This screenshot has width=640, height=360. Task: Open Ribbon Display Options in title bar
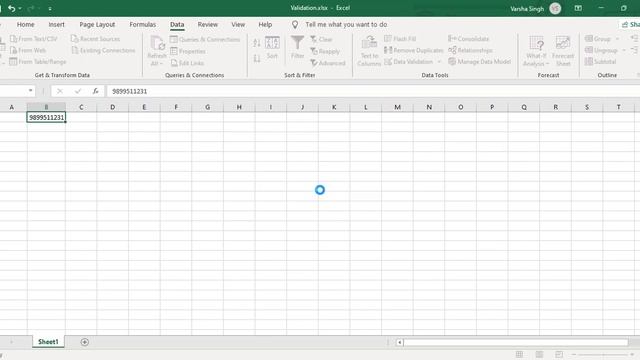tap(578, 8)
